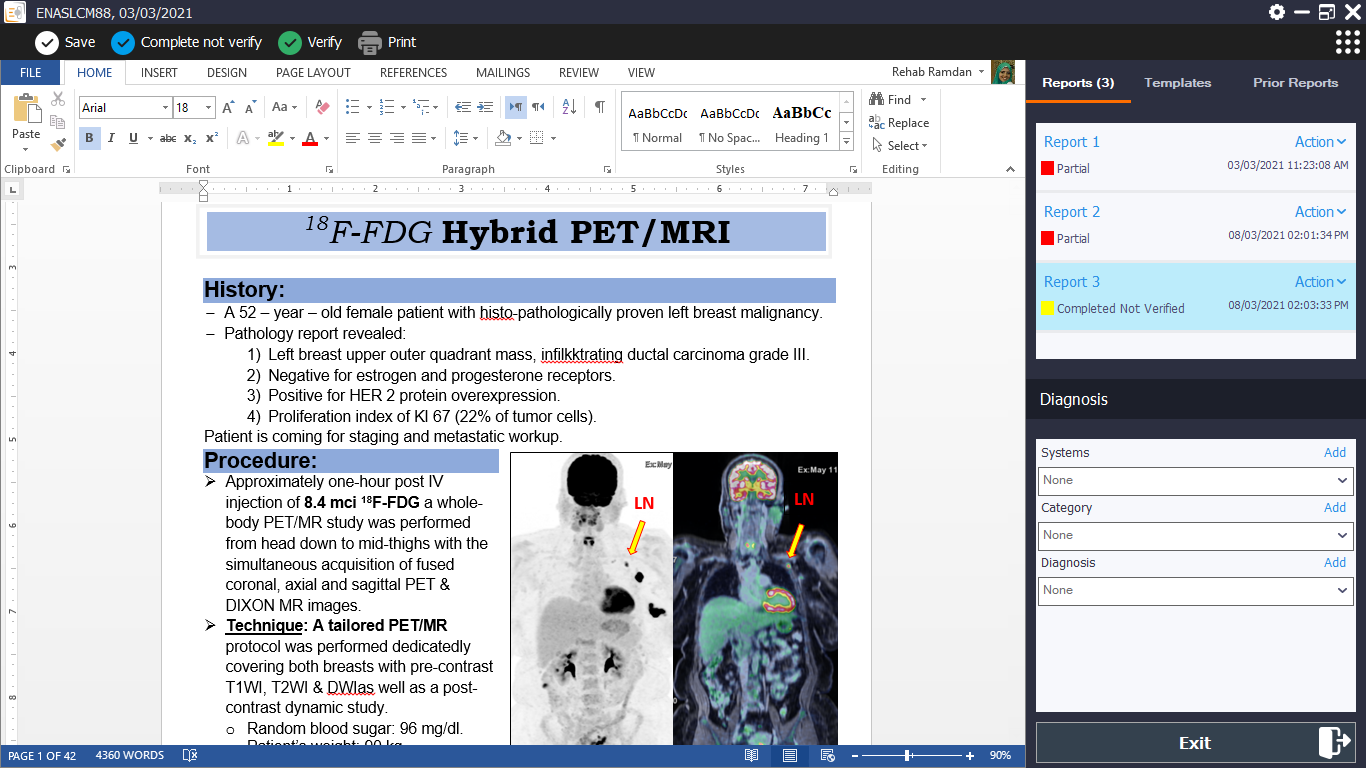Open the settings gear in title bar

pos(1277,12)
